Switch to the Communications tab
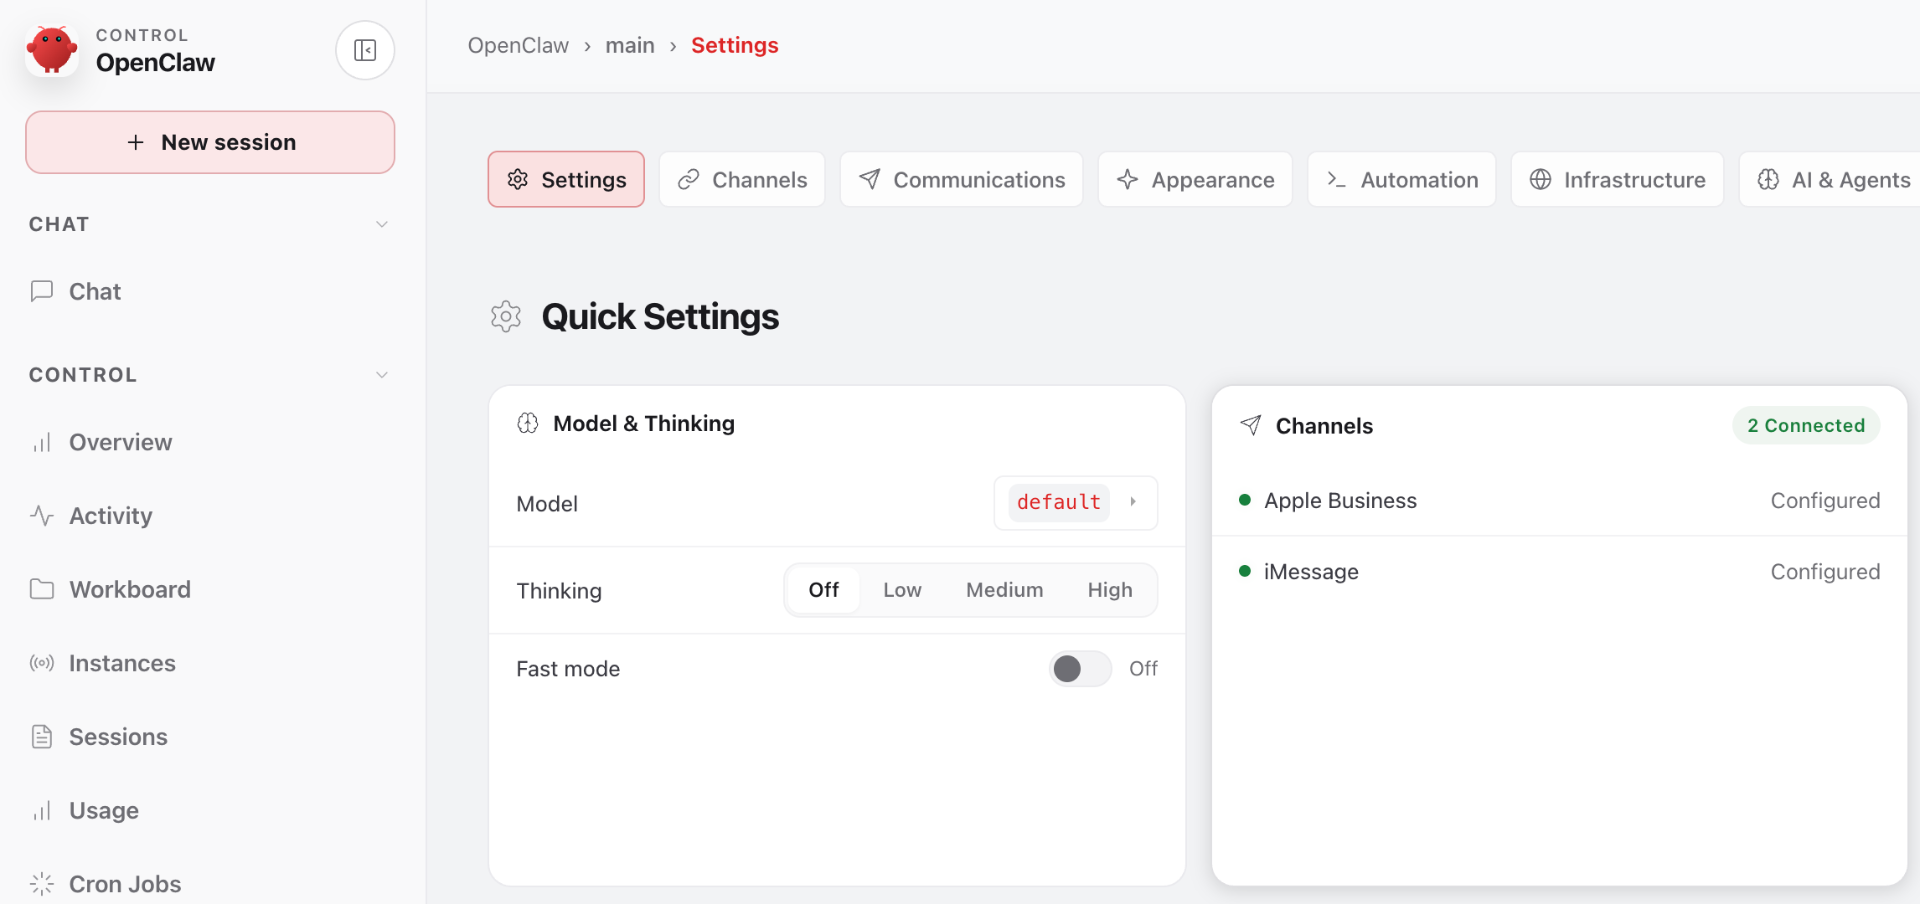 tap(961, 179)
